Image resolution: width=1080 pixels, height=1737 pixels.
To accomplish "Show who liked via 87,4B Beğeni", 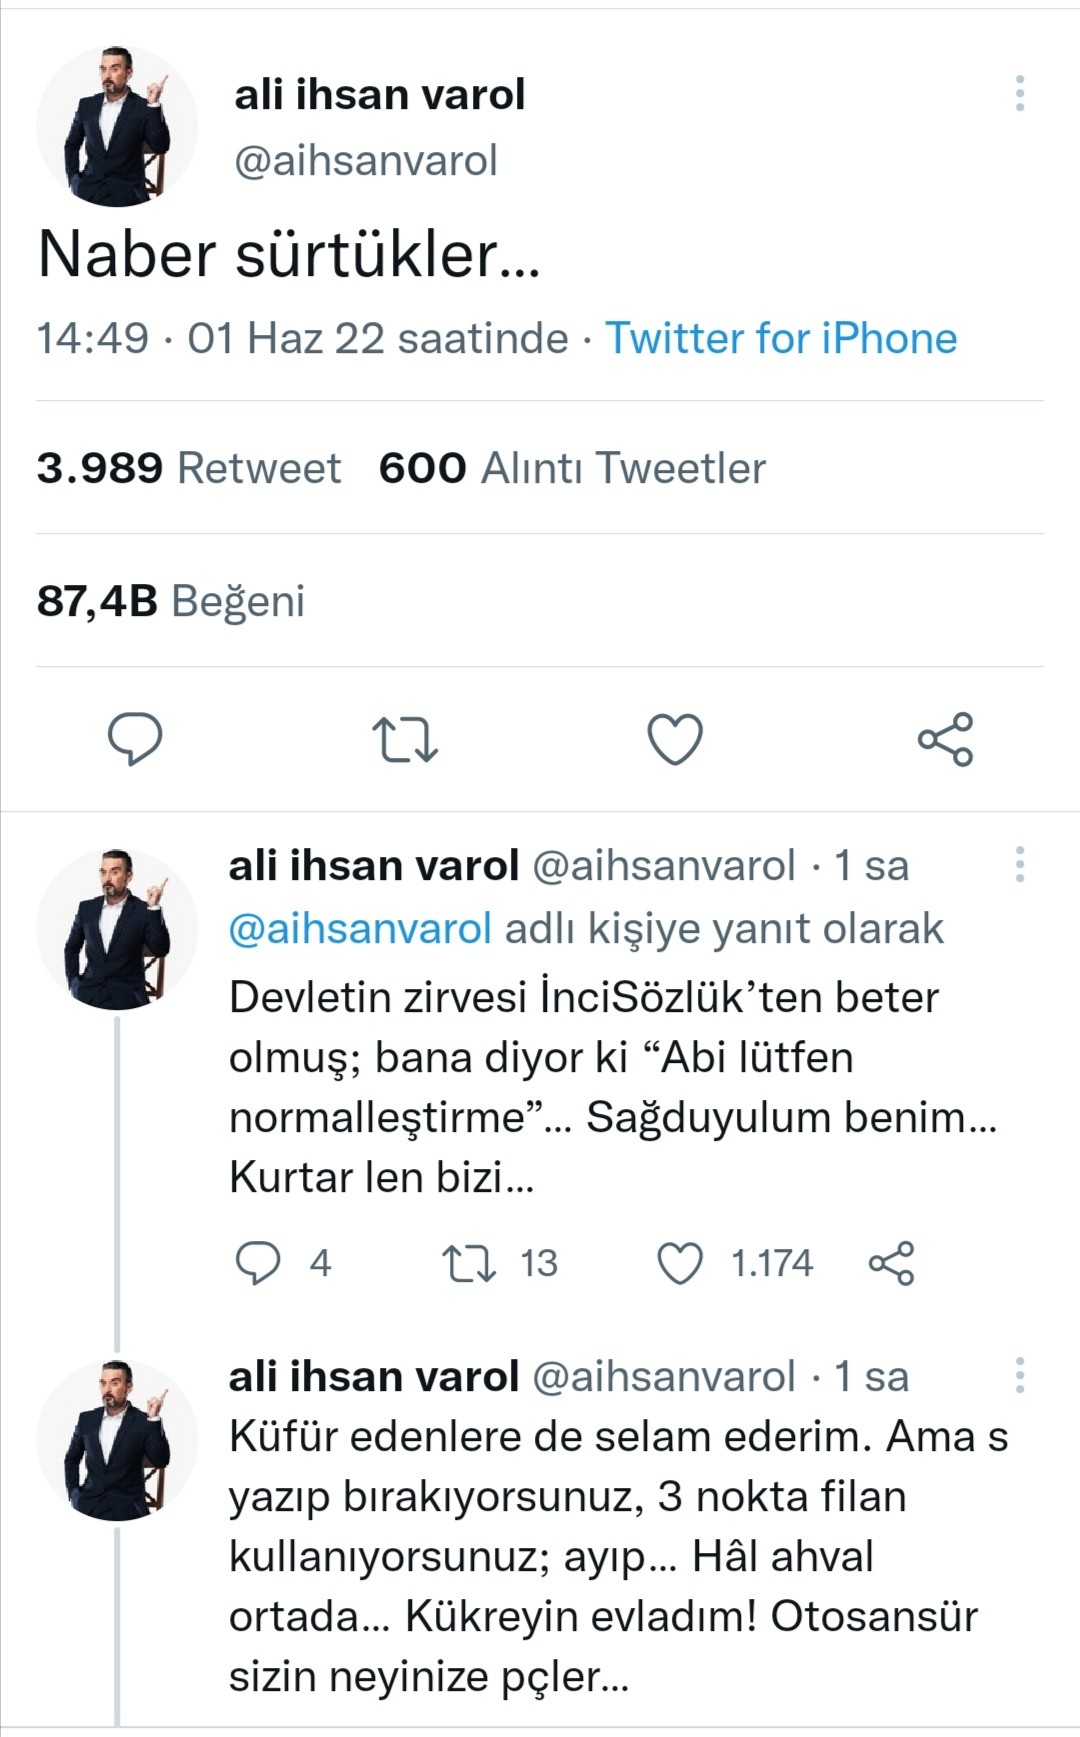I will 171,601.
